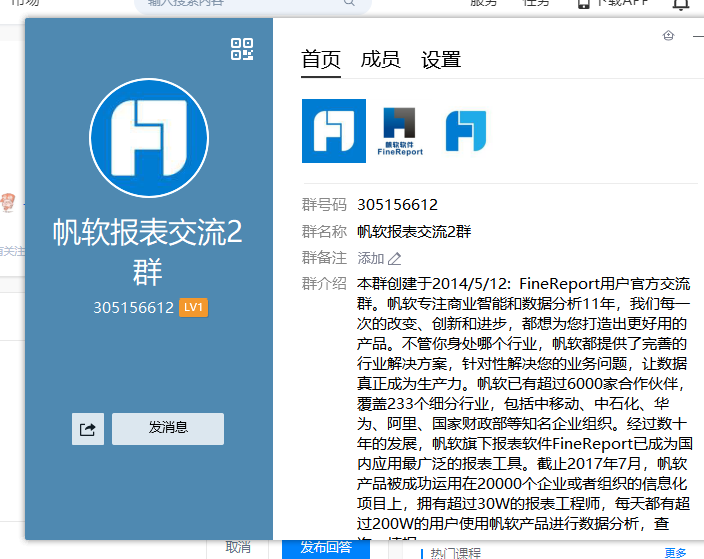Click the large group avatar logo
The height and width of the screenshot is (559, 704).
149,138
